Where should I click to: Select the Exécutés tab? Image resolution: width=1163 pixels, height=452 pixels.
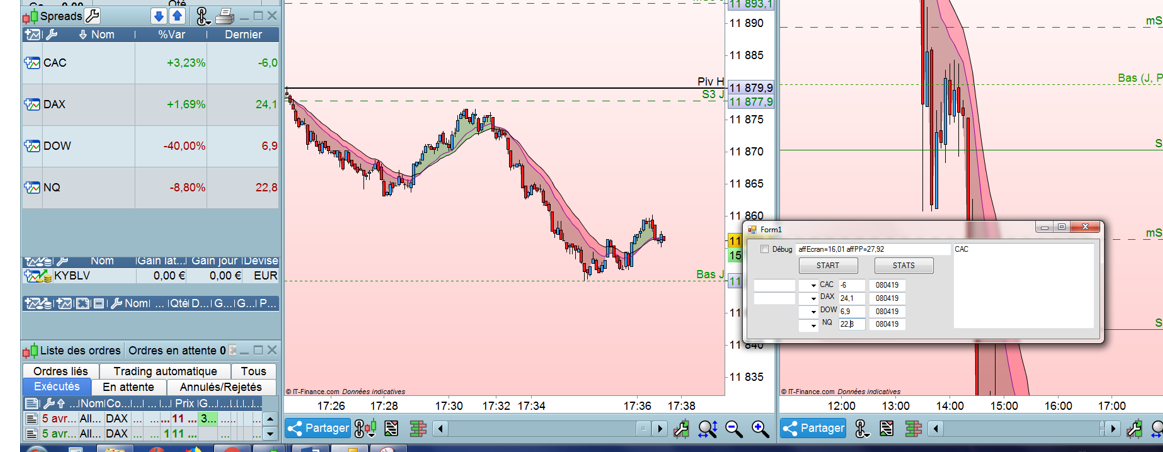(x=57, y=387)
